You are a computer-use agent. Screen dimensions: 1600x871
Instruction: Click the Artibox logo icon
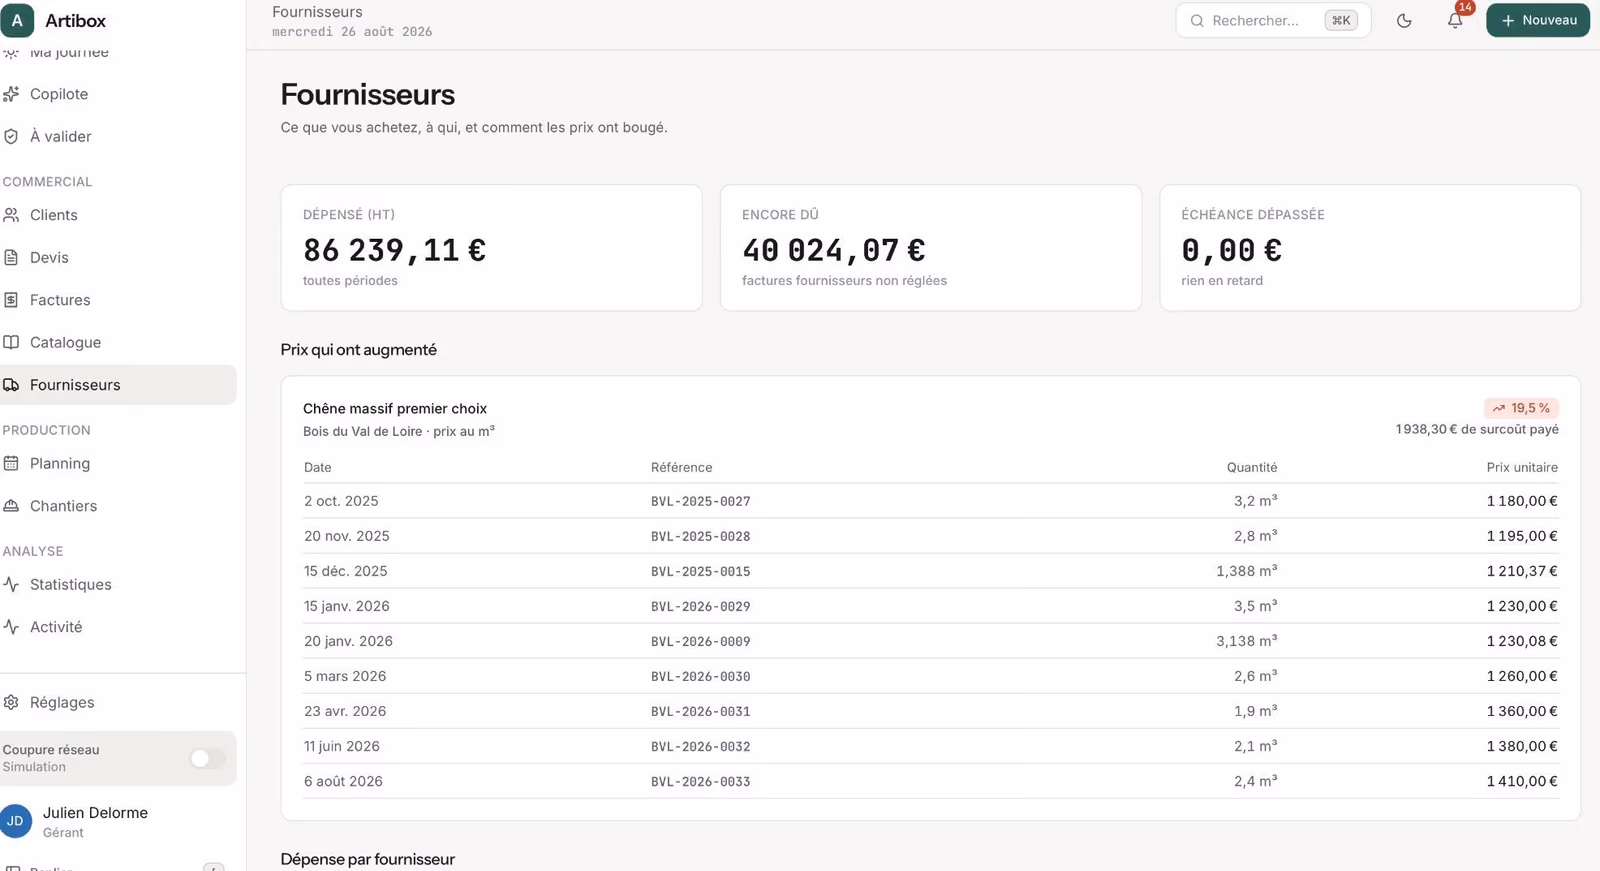coord(17,20)
